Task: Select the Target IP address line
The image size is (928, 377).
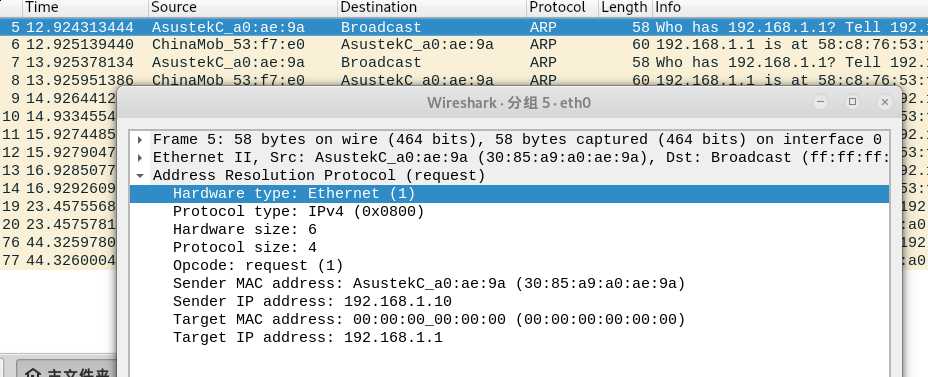Action: 509,337
